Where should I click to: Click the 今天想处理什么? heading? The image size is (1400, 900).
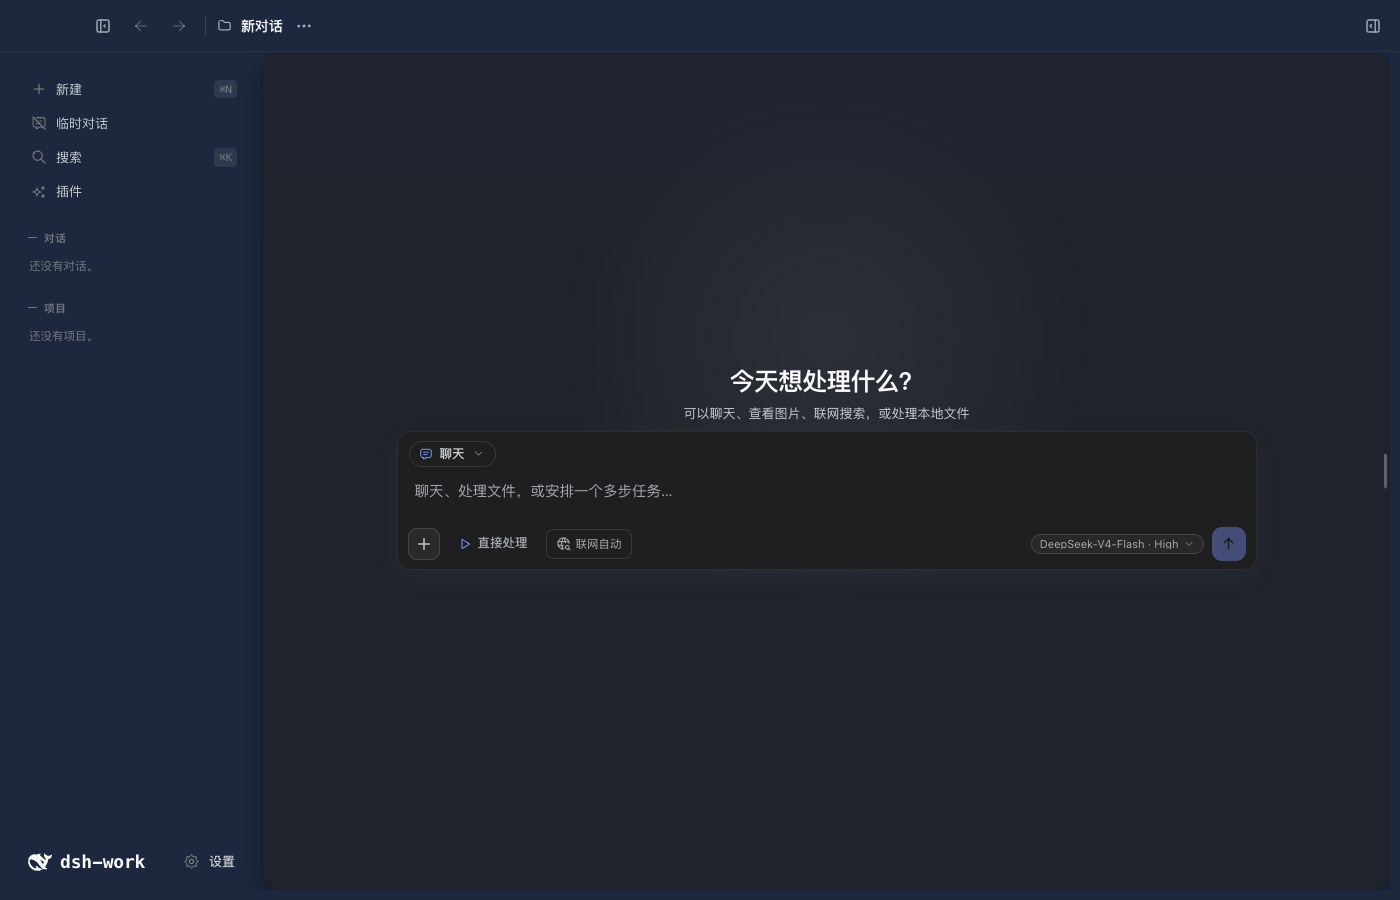pyautogui.click(x=821, y=381)
